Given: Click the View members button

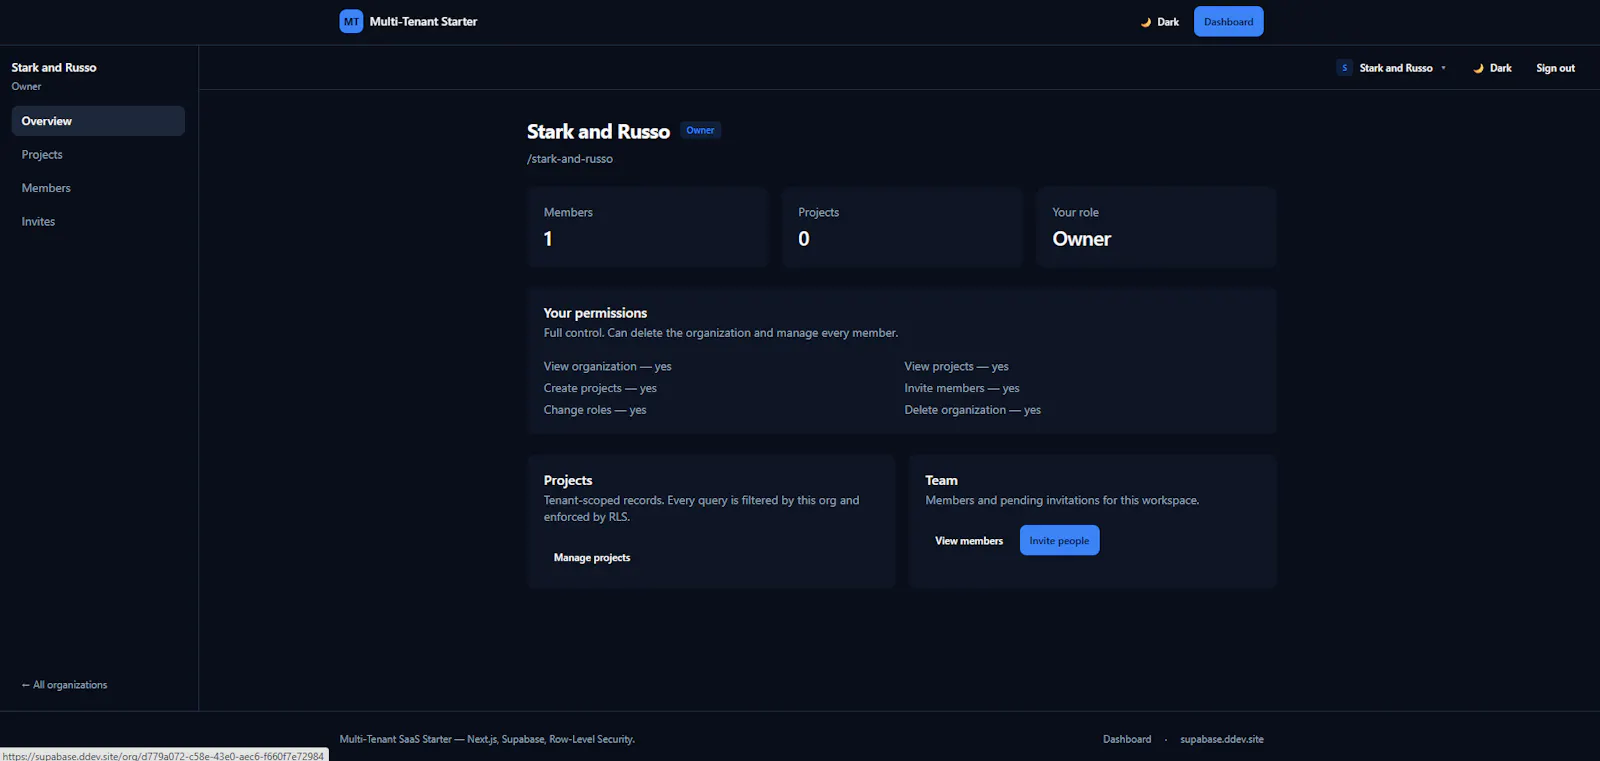Looking at the screenshot, I should coord(968,541).
